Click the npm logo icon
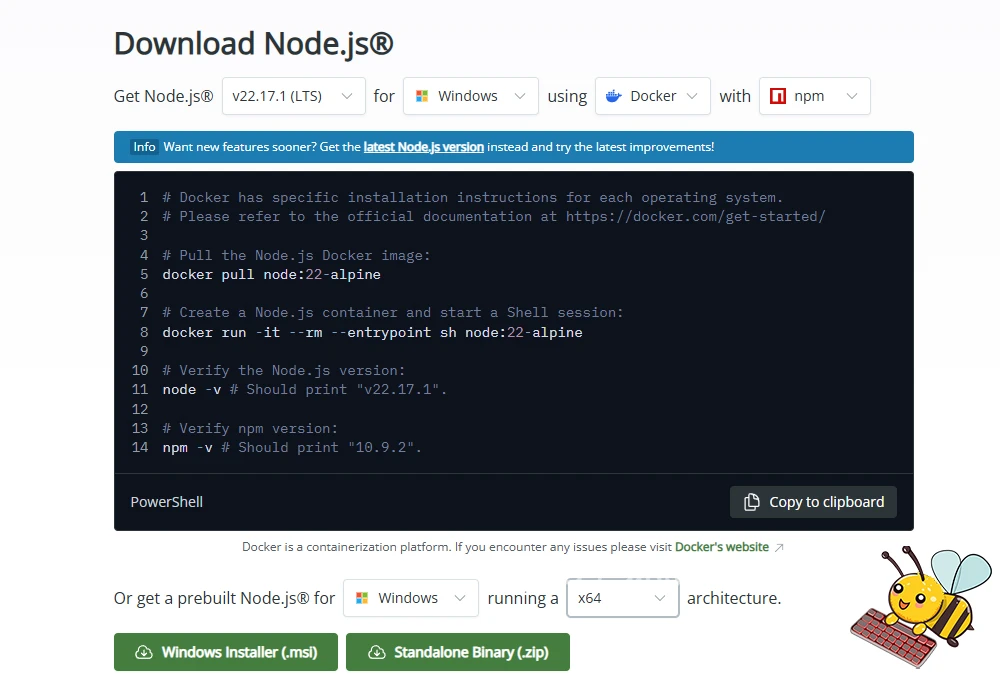Image resolution: width=1000 pixels, height=700 pixels. (x=778, y=96)
